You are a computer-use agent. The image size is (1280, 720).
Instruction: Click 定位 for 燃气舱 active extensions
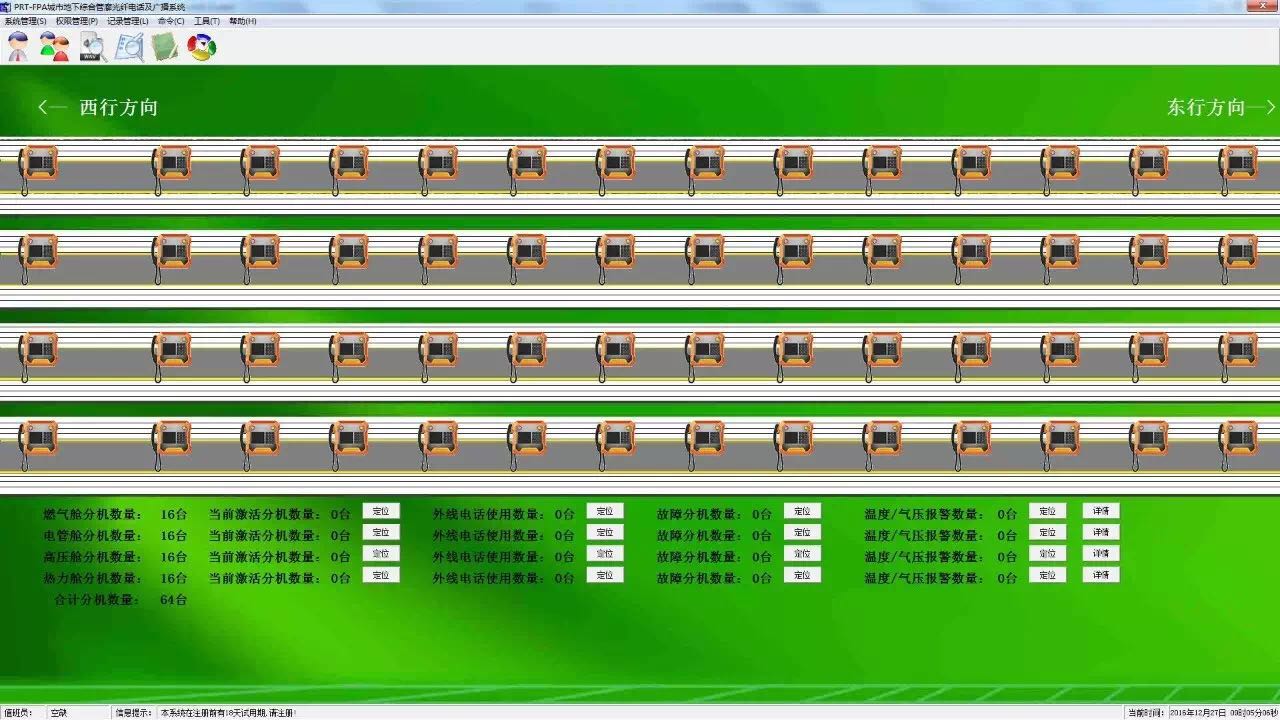pos(381,511)
